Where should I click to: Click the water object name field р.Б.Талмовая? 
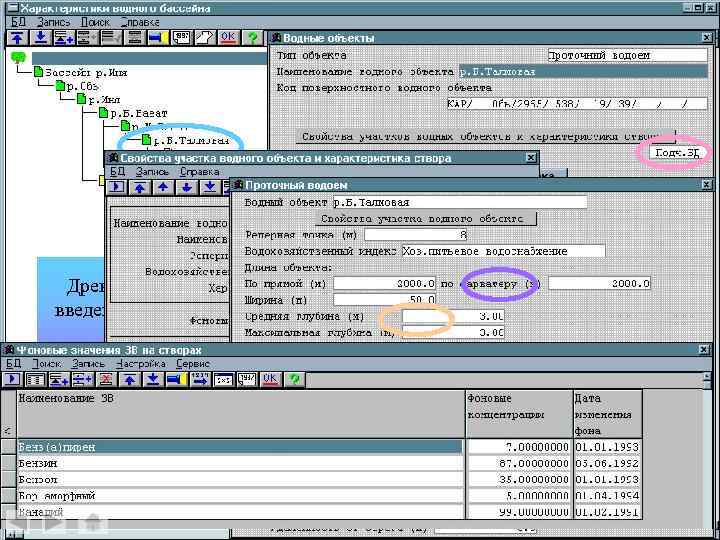[x=583, y=72]
